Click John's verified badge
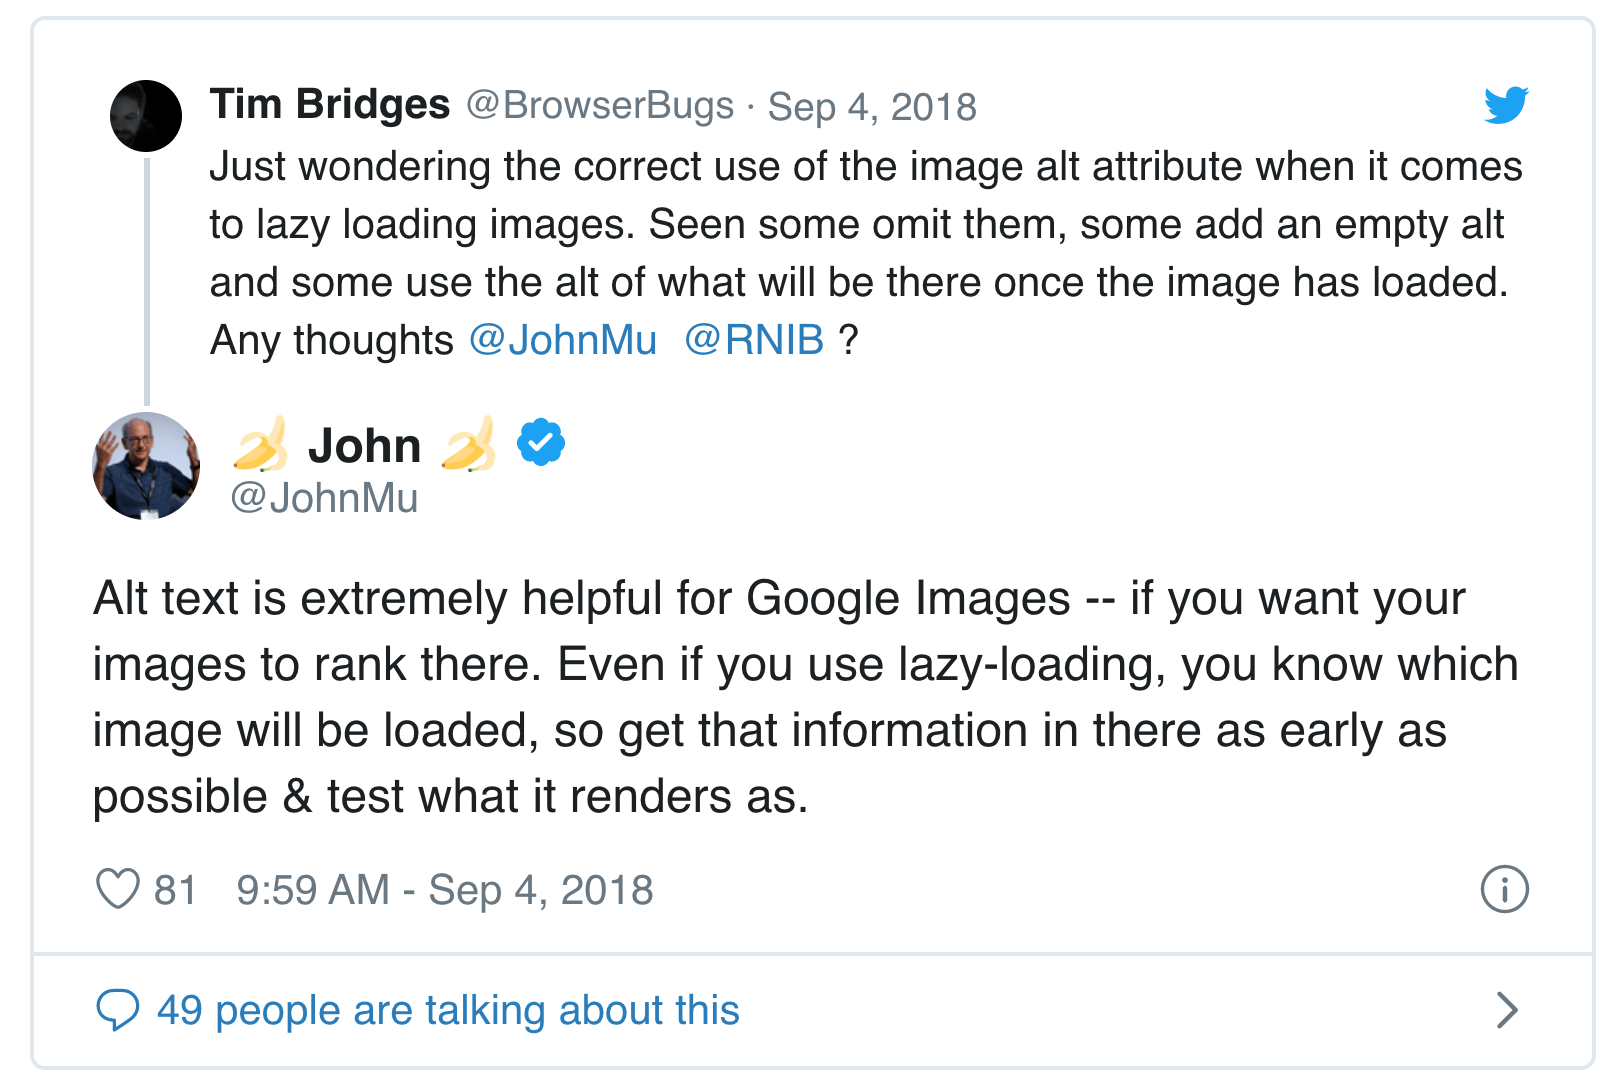The width and height of the screenshot is (1618, 1090). tap(541, 443)
